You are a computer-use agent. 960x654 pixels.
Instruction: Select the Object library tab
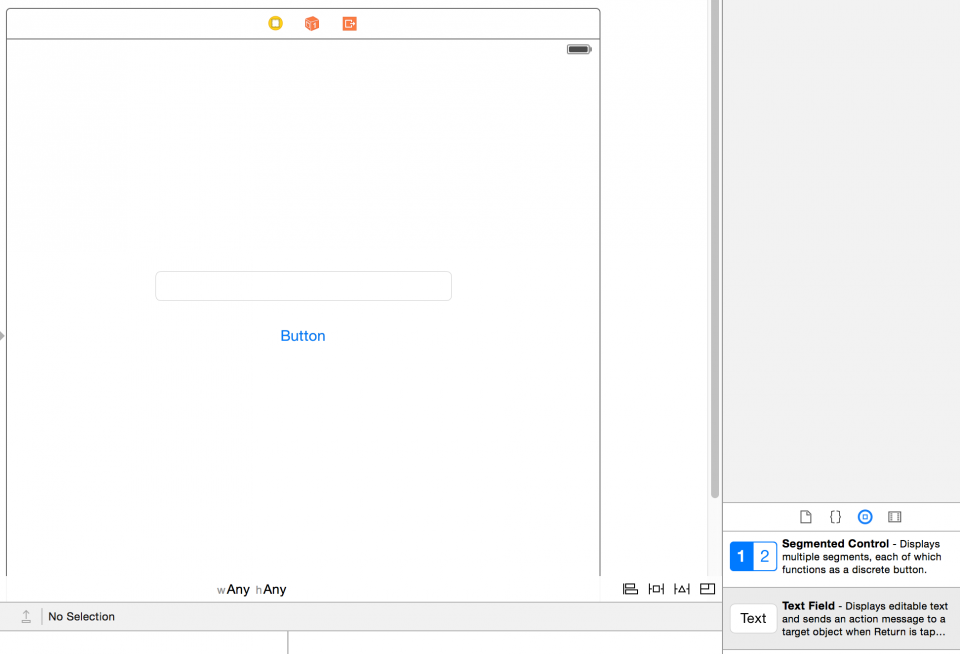pyautogui.click(x=864, y=516)
